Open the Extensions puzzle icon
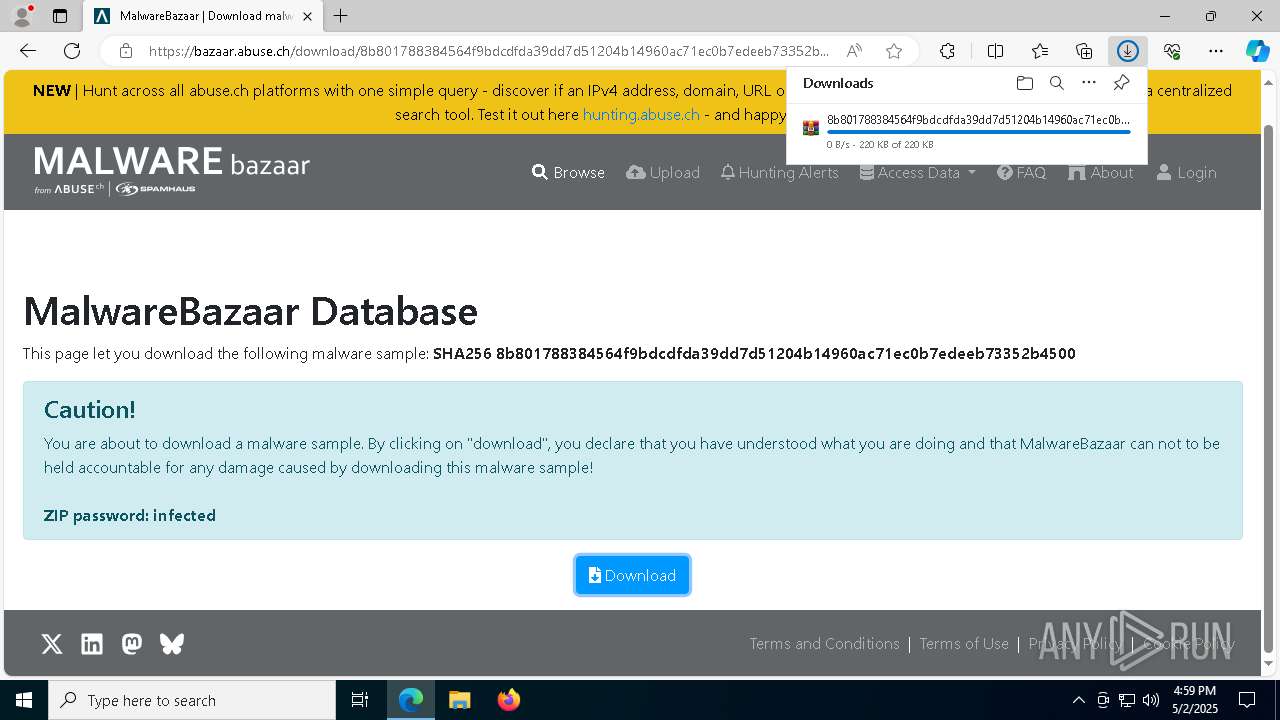Viewport: 1280px width, 720px height. pos(947,51)
